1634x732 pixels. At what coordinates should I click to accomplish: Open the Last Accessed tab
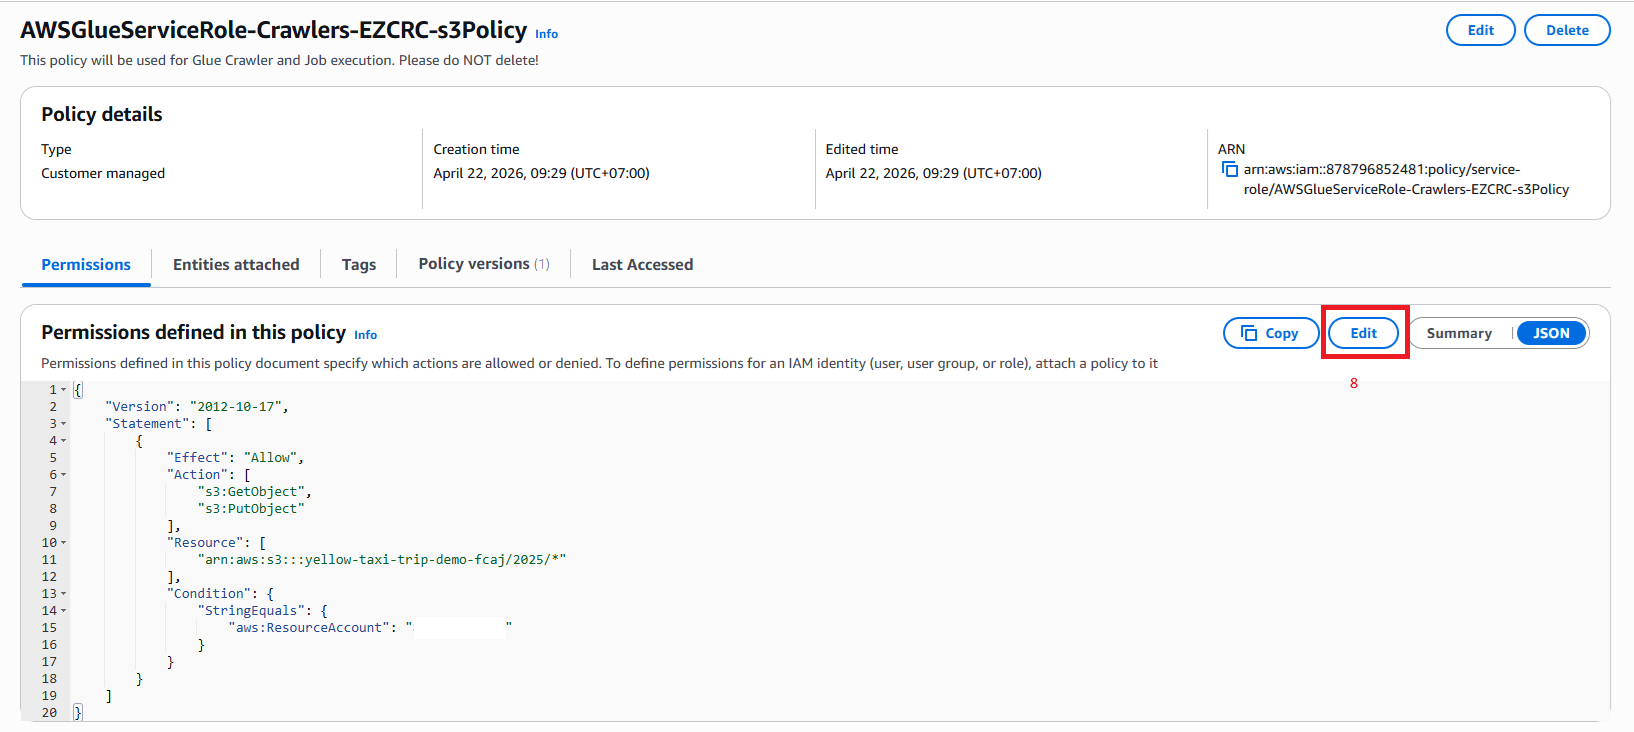(x=642, y=264)
